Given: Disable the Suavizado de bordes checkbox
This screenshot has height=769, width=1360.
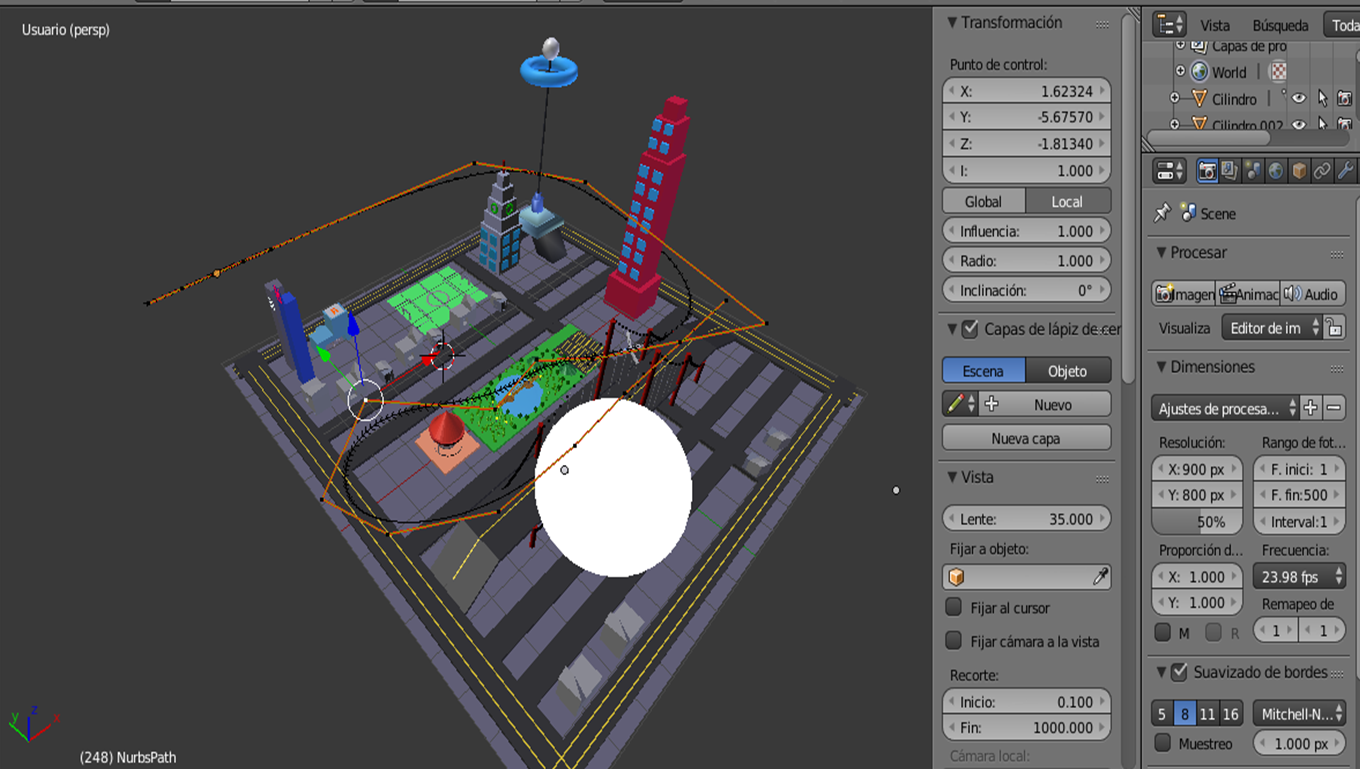Looking at the screenshot, I should tap(1180, 672).
